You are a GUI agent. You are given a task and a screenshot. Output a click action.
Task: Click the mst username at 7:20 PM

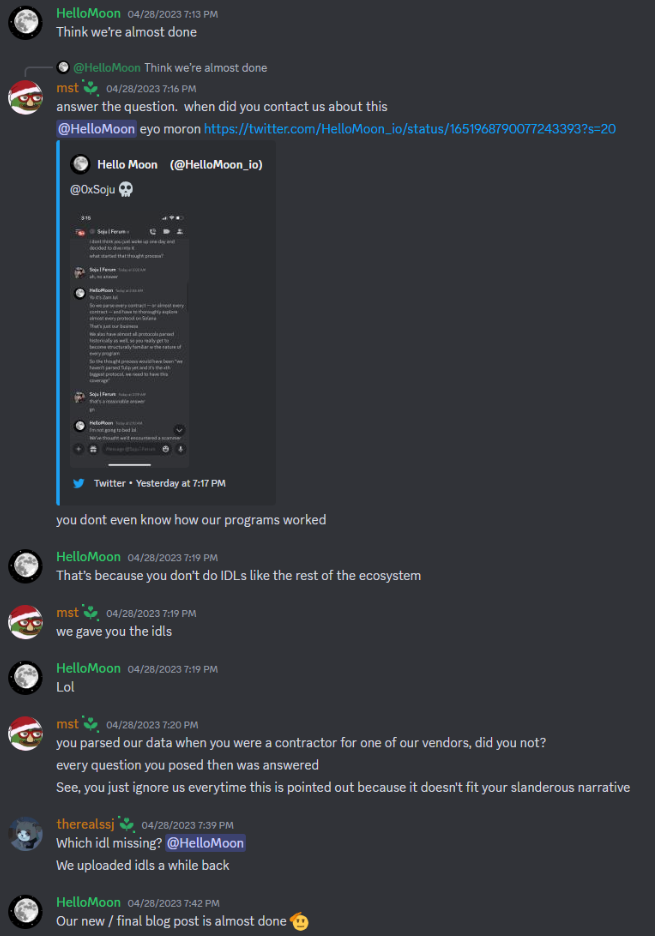coord(67,724)
